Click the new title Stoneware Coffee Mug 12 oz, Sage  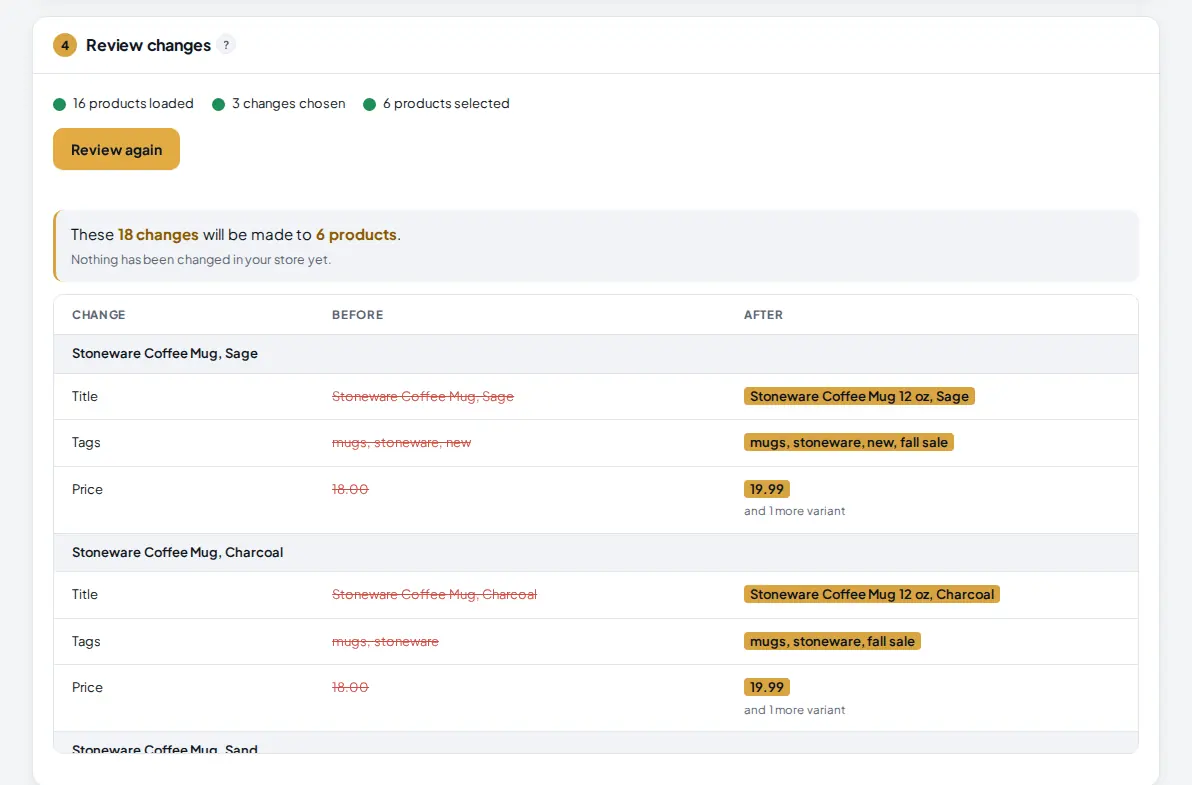click(859, 396)
